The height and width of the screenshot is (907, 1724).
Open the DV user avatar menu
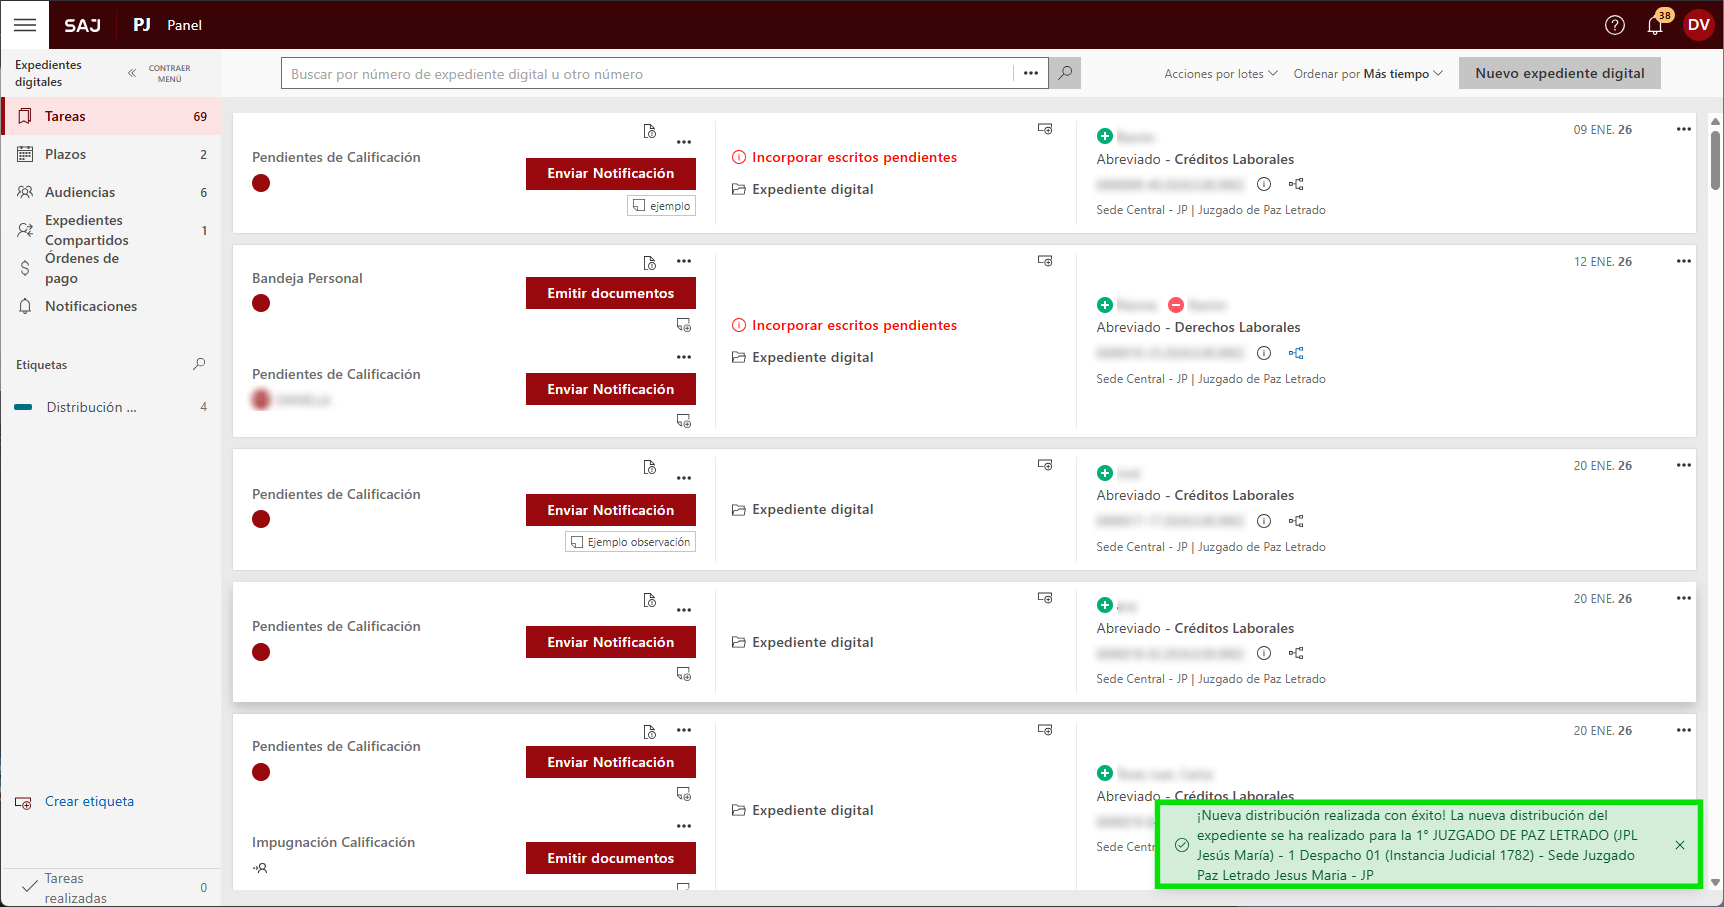point(1698,25)
